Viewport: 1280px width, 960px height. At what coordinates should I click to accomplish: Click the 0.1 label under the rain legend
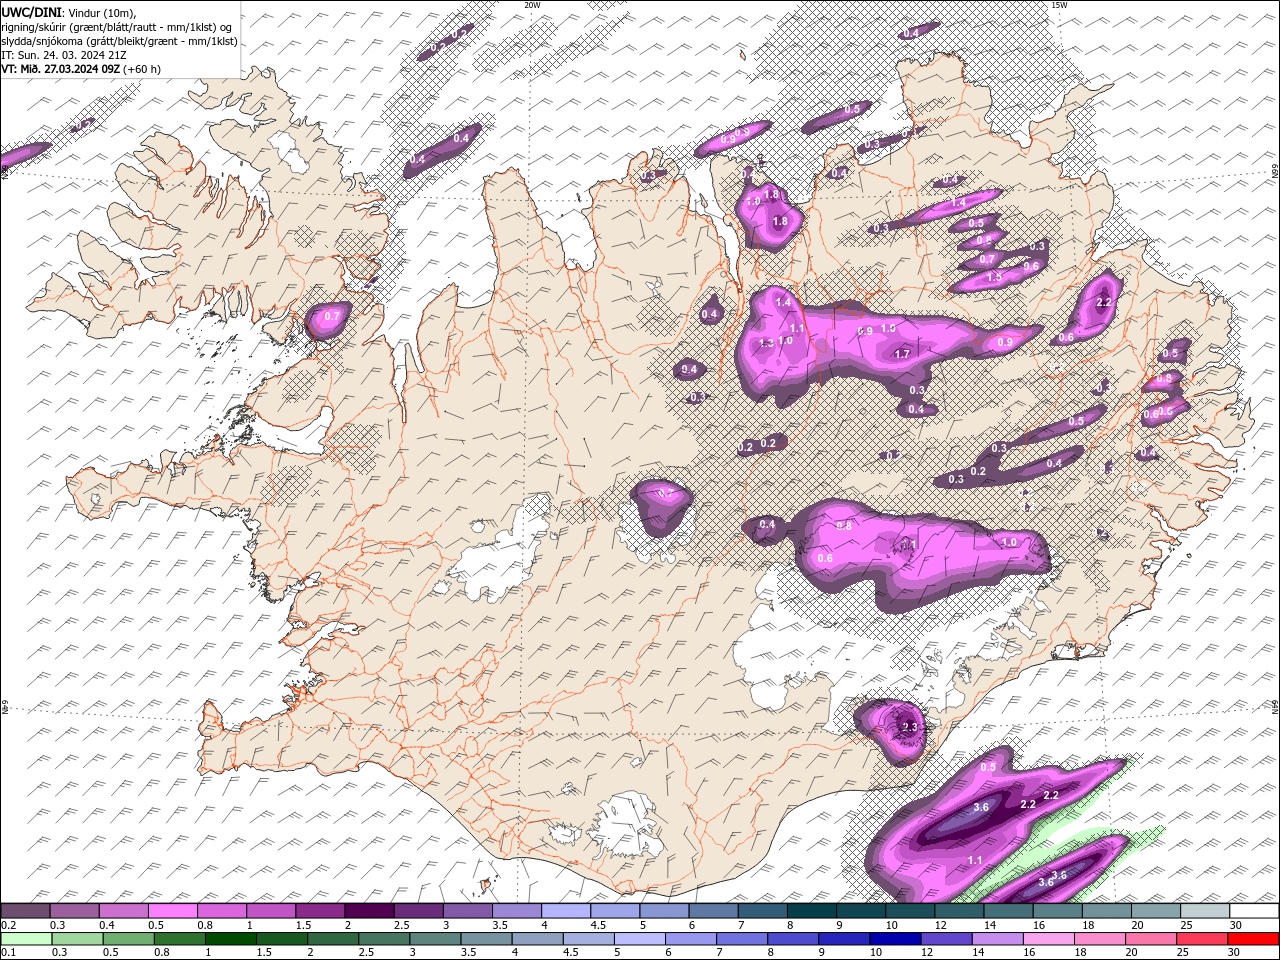(x=7, y=952)
